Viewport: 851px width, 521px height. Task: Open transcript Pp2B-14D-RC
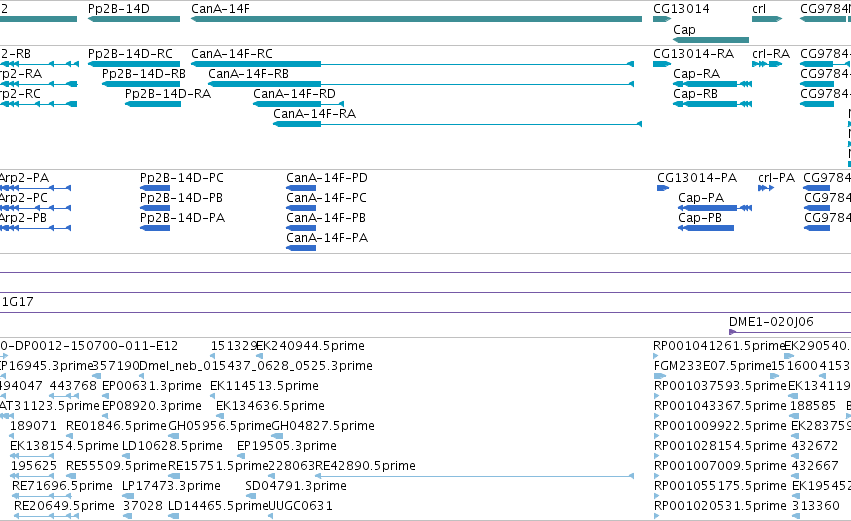point(134,64)
